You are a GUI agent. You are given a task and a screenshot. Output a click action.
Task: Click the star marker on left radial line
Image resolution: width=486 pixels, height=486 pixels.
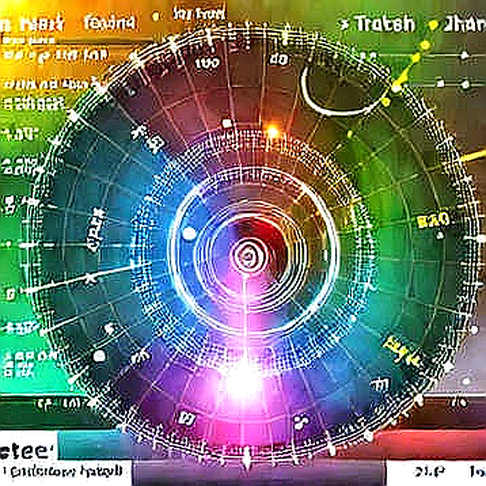[89, 278]
